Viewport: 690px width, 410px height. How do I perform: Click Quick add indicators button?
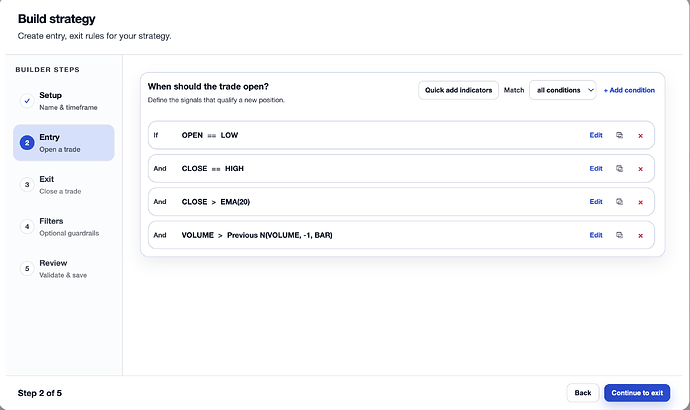tap(458, 90)
